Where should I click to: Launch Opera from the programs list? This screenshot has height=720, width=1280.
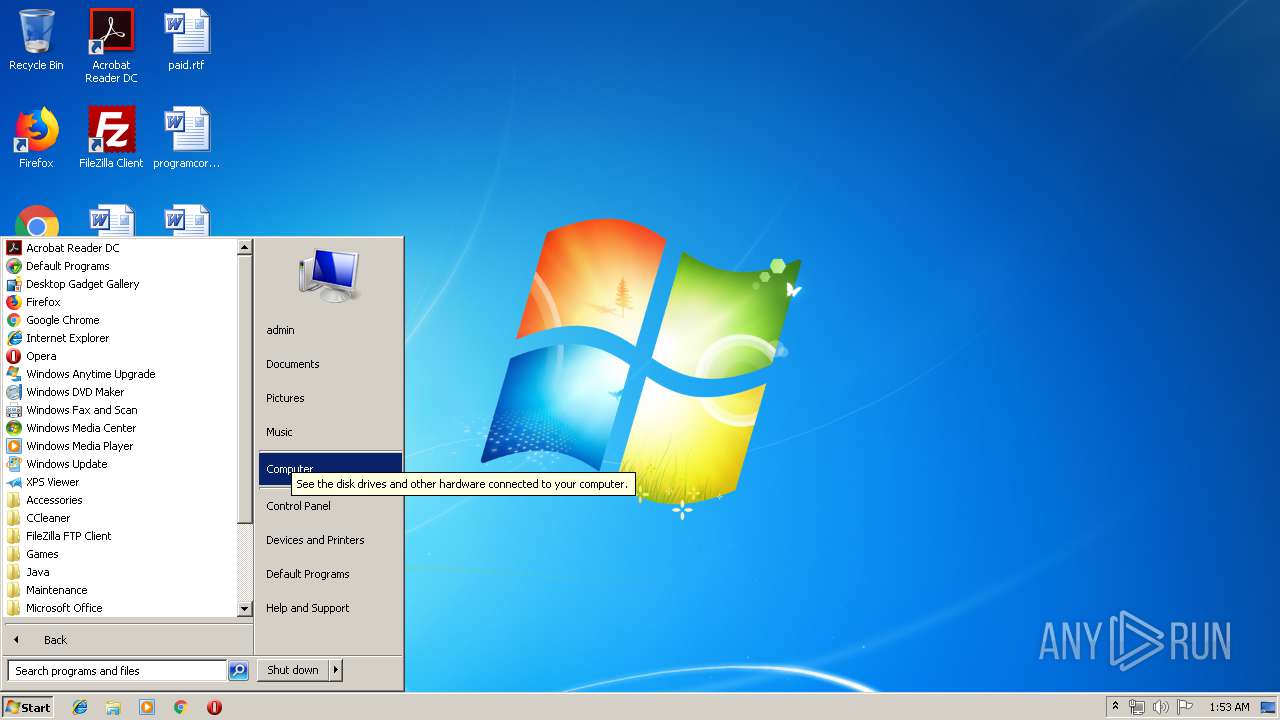tap(41, 356)
